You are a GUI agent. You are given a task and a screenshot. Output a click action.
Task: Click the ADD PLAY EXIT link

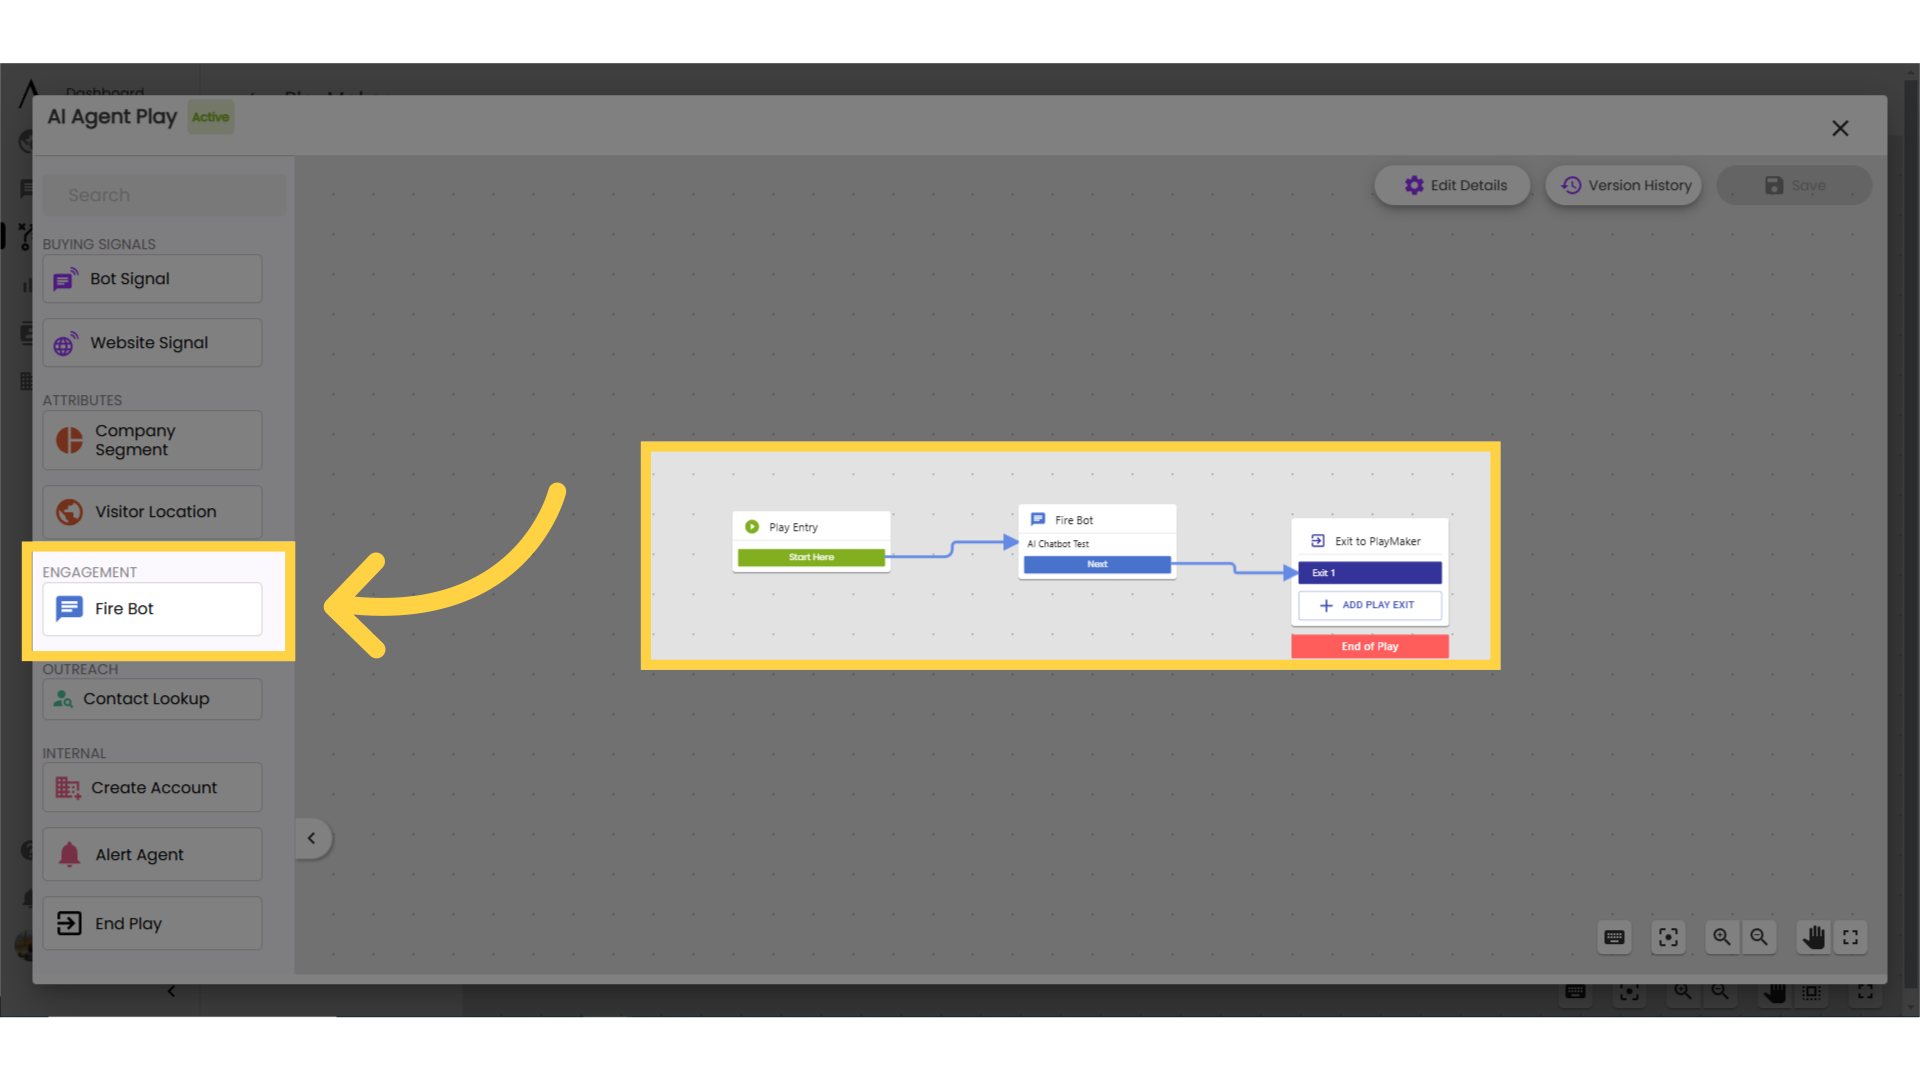click(1369, 605)
